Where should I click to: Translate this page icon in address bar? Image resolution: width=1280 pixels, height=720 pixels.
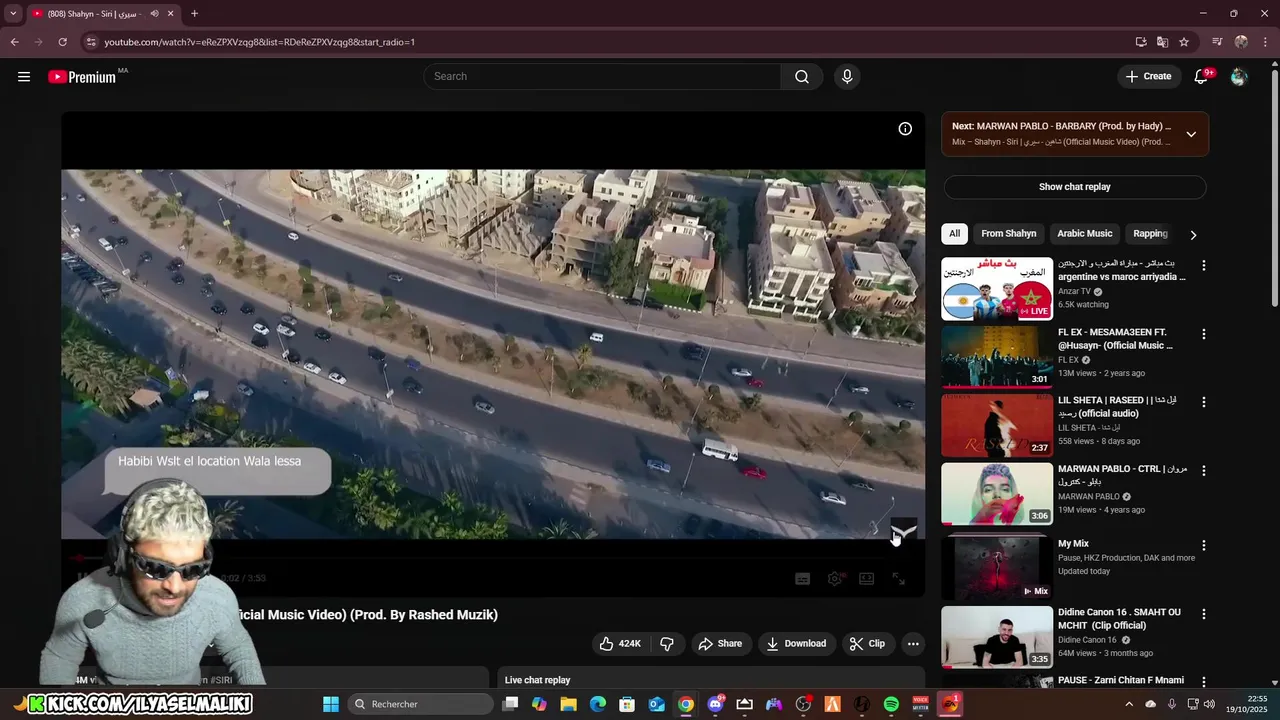[x=1162, y=42]
